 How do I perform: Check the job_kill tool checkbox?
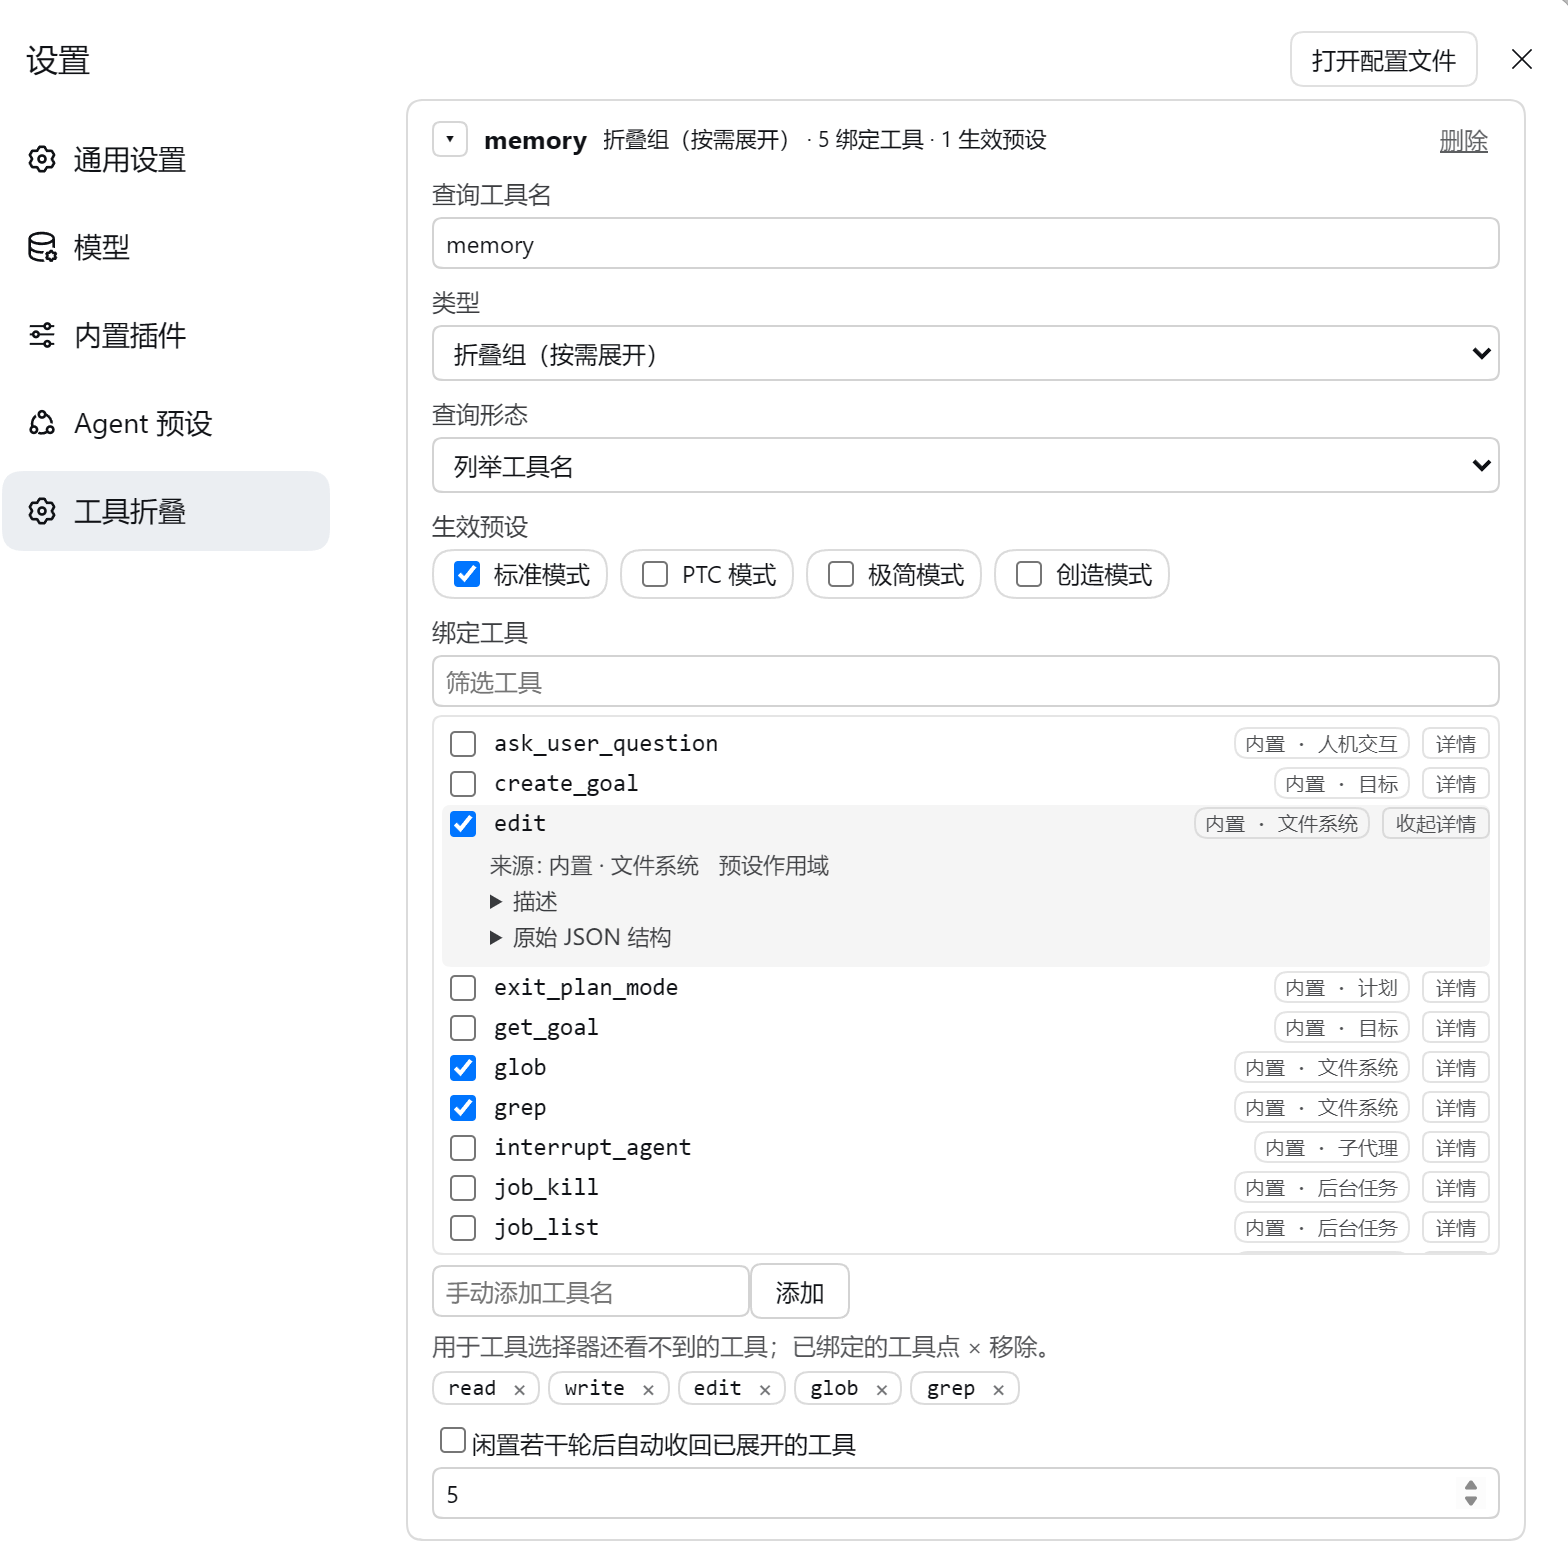click(463, 1188)
